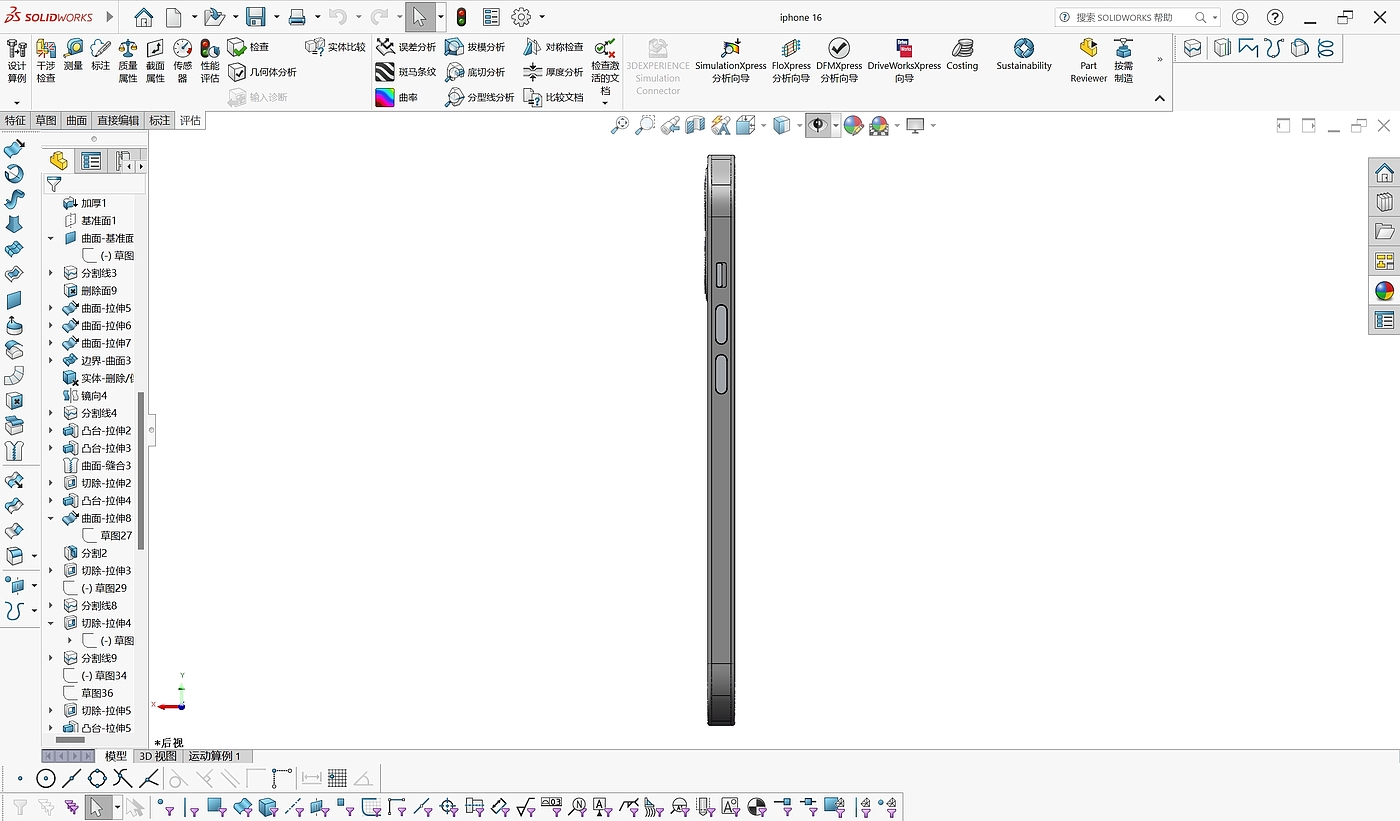Image resolution: width=1400 pixels, height=821 pixels.
Task: Open the Sustainability tool
Action: coord(1023,55)
